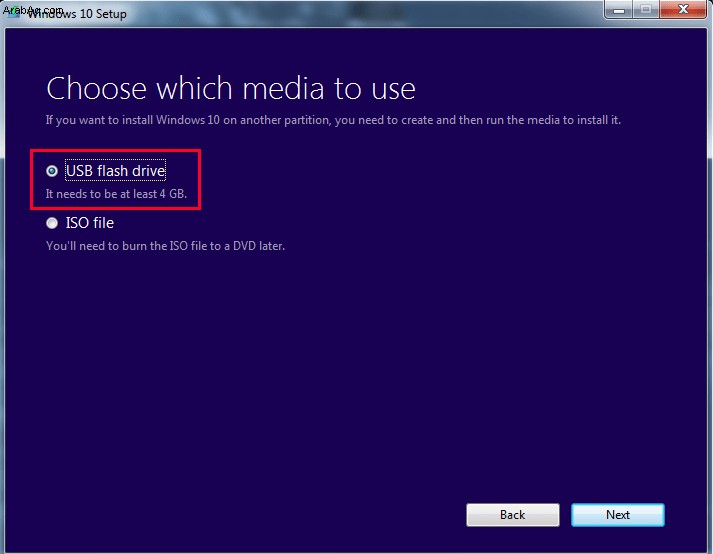Click the disabled maximize window button
The width and height of the screenshot is (713, 554).
point(646,9)
